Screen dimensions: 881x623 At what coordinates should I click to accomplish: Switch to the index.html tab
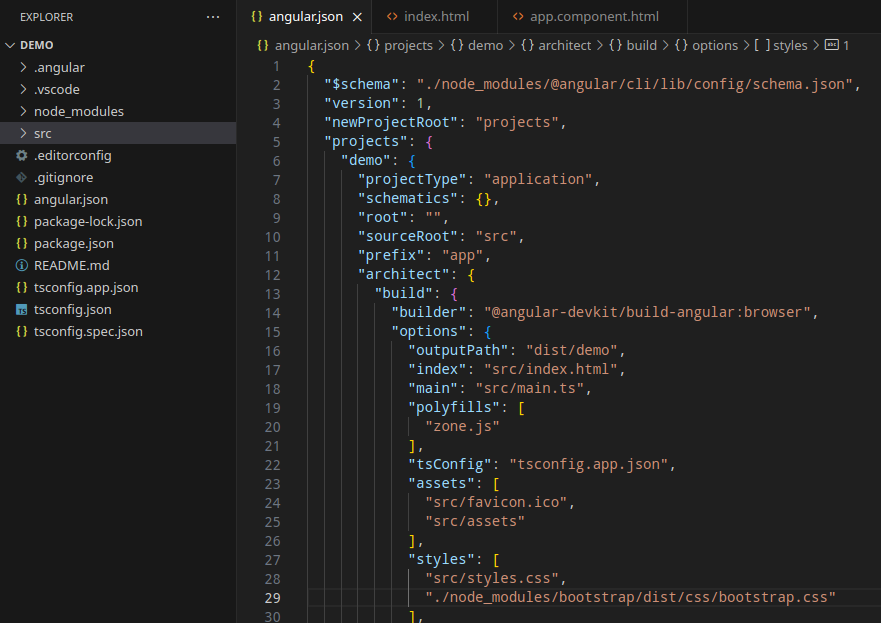click(x=436, y=17)
